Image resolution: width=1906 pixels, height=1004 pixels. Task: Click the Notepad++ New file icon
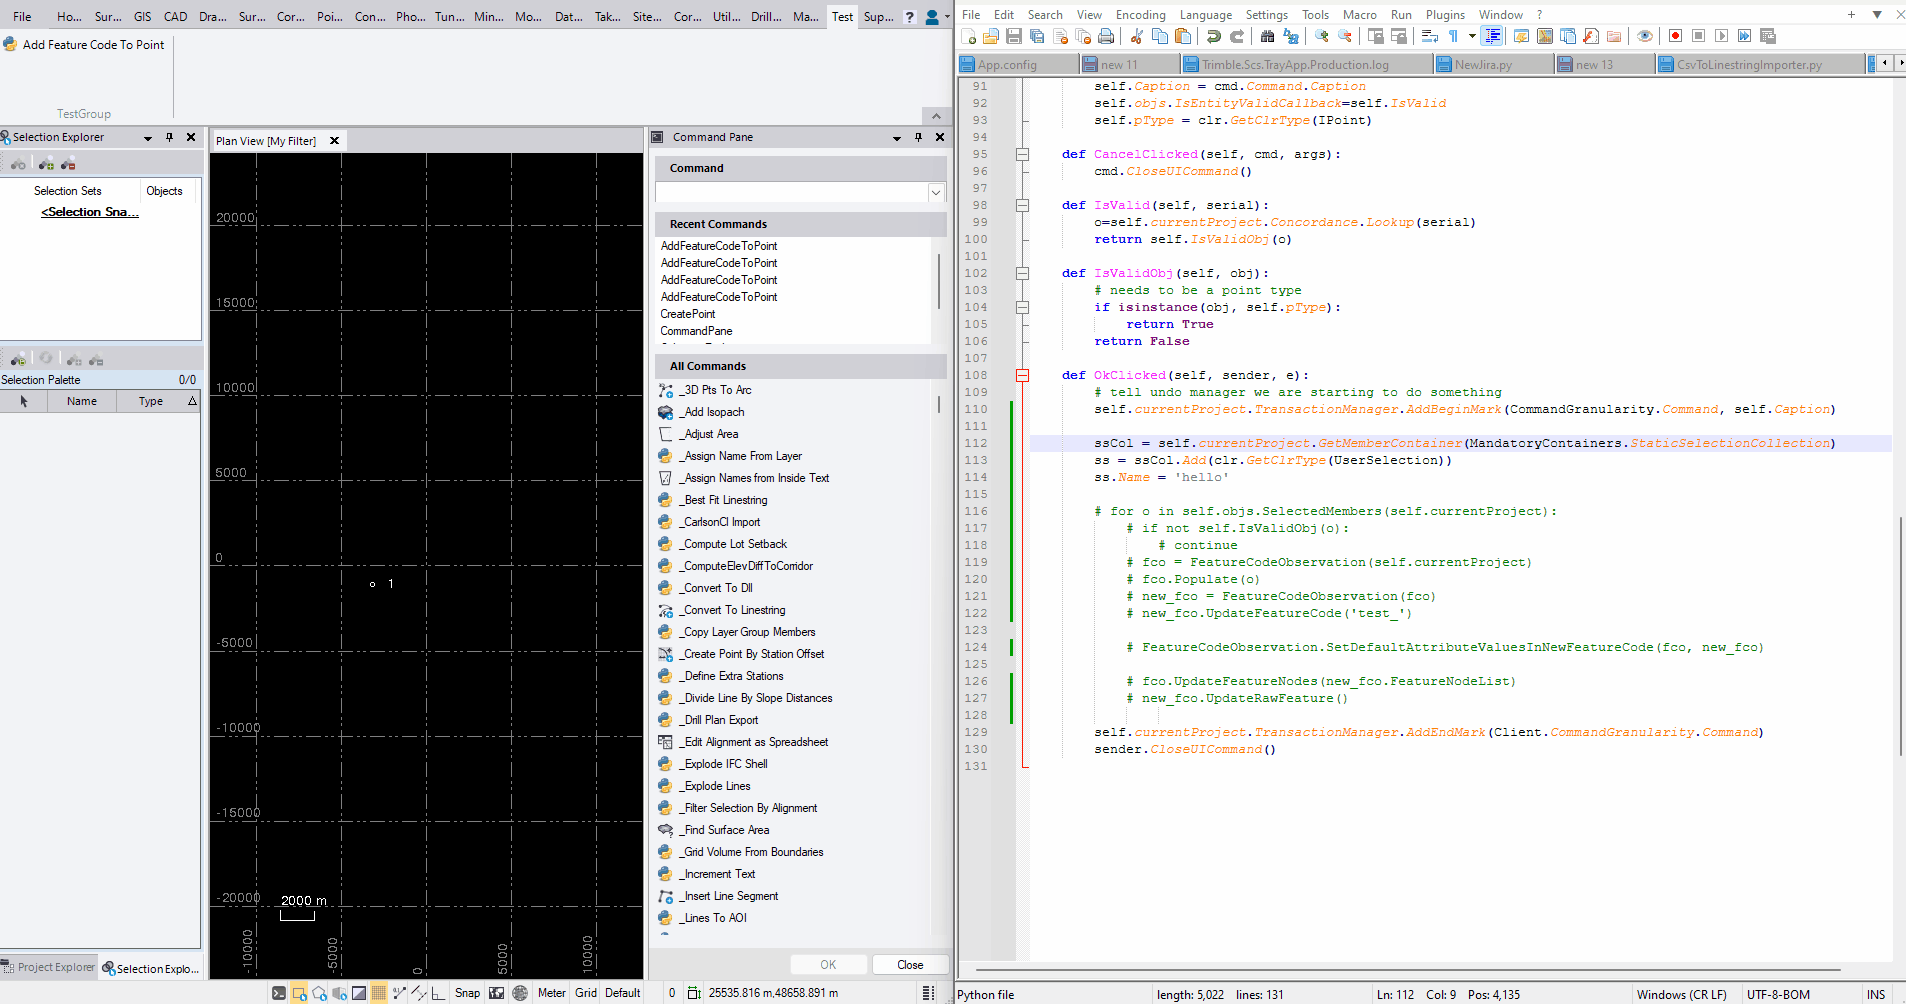tap(968, 36)
